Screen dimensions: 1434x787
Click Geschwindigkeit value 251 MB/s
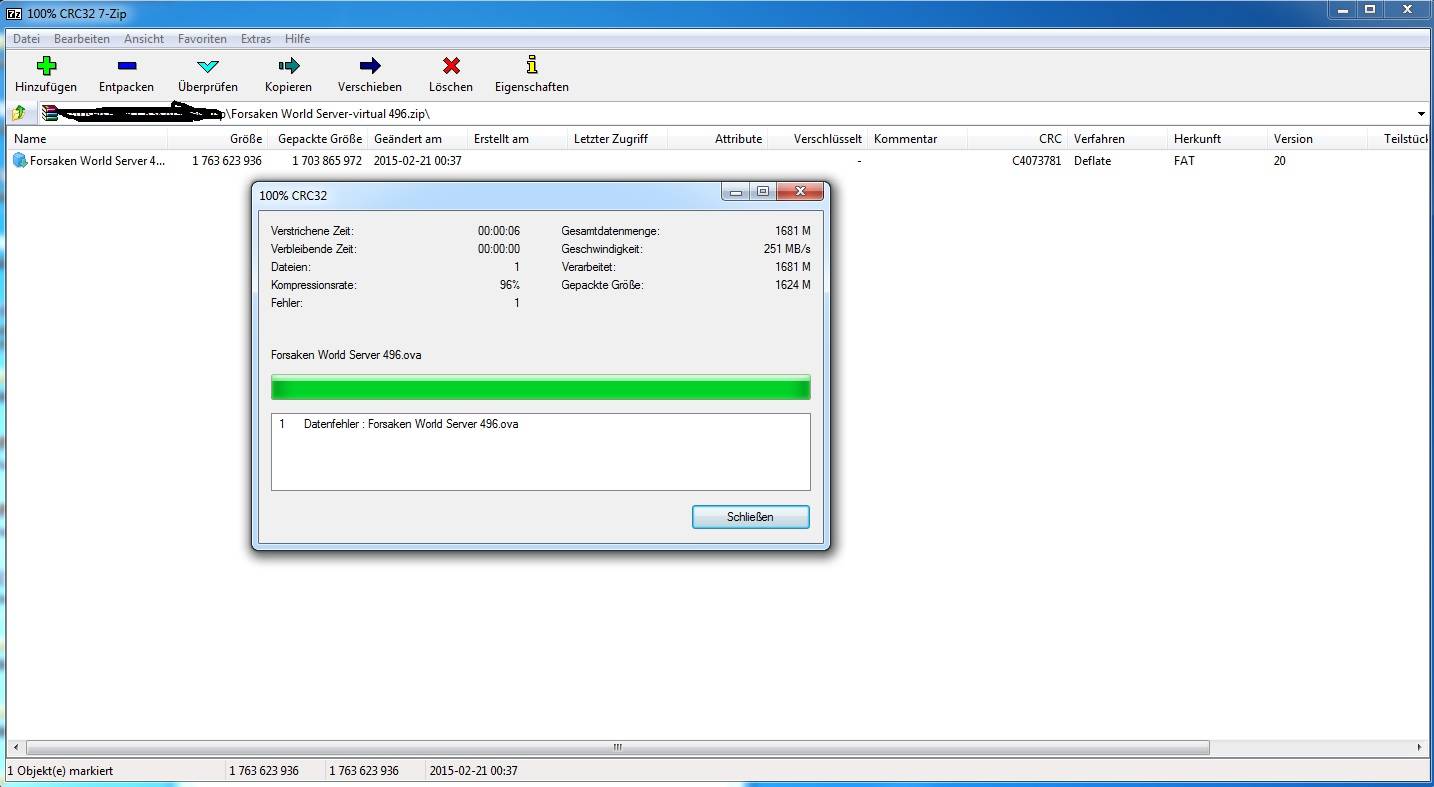787,249
